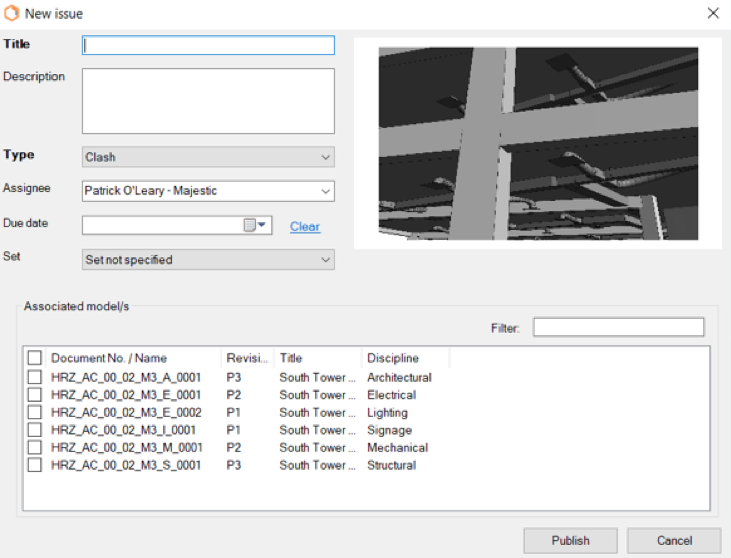
Task: Click revision P1 of the Signage model
Action: pyautogui.click(x=233, y=430)
